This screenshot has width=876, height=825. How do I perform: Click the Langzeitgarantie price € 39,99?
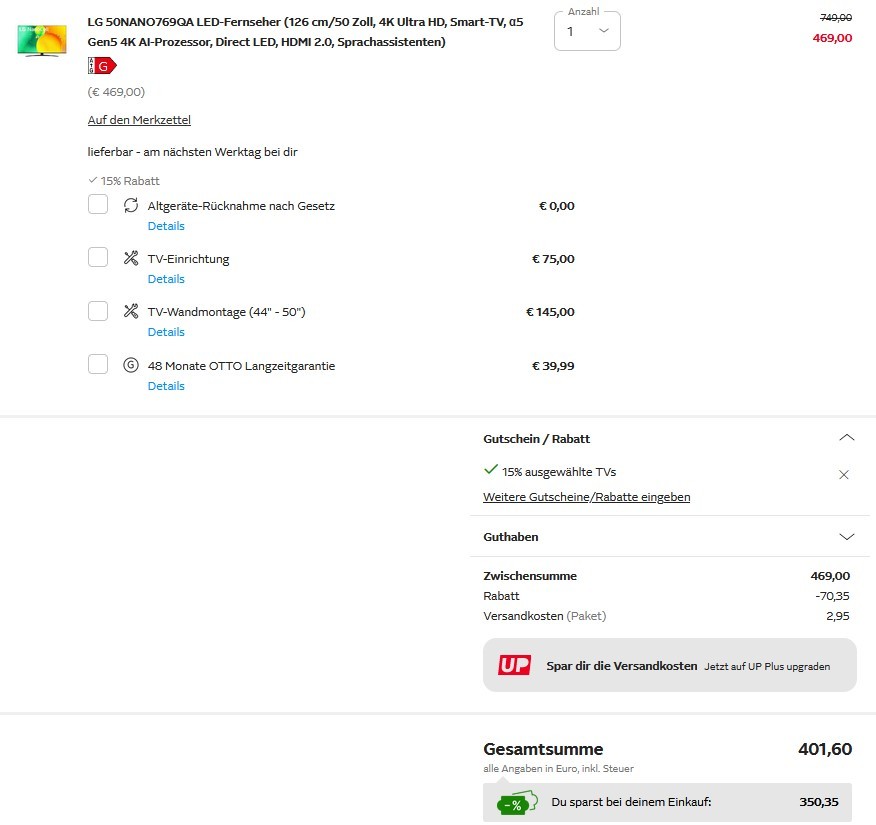coord(553,366)
